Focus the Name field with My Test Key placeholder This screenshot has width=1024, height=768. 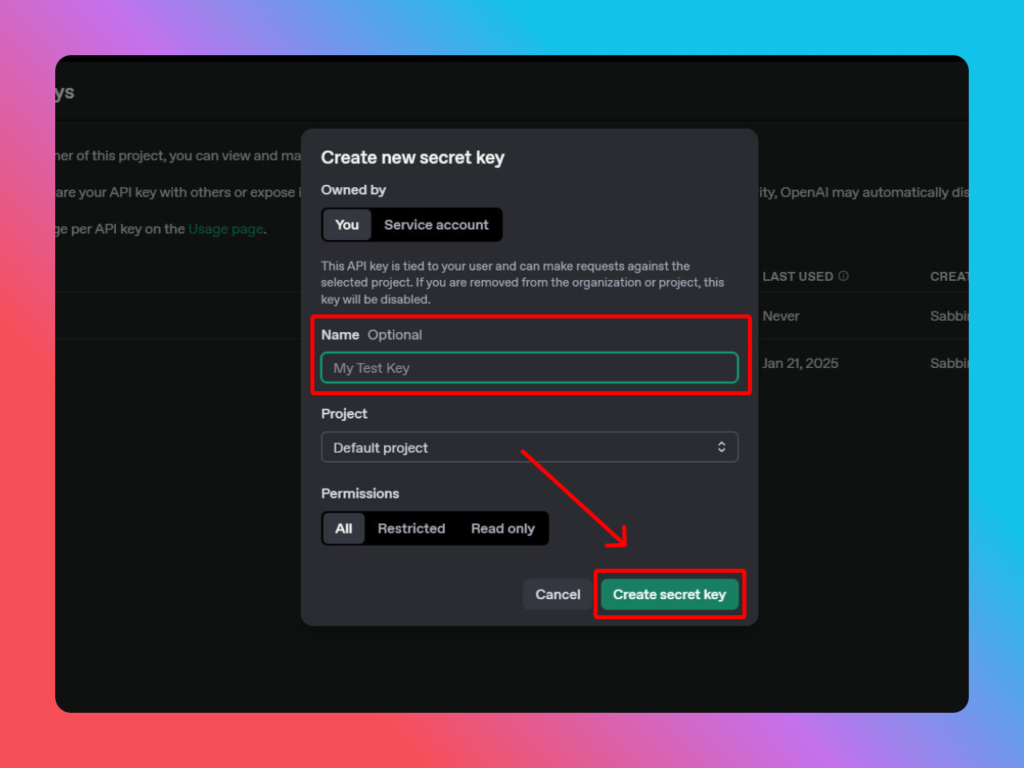(x=529, y=368)
